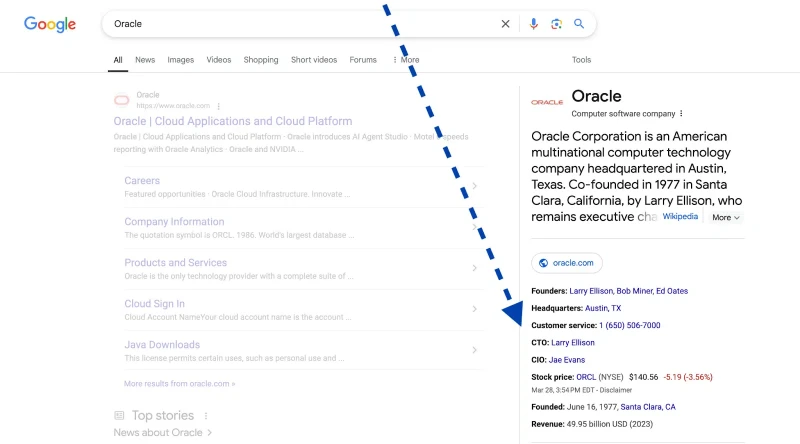Go to the Short videos tab
800x444 pixels.
coord(314,60)
